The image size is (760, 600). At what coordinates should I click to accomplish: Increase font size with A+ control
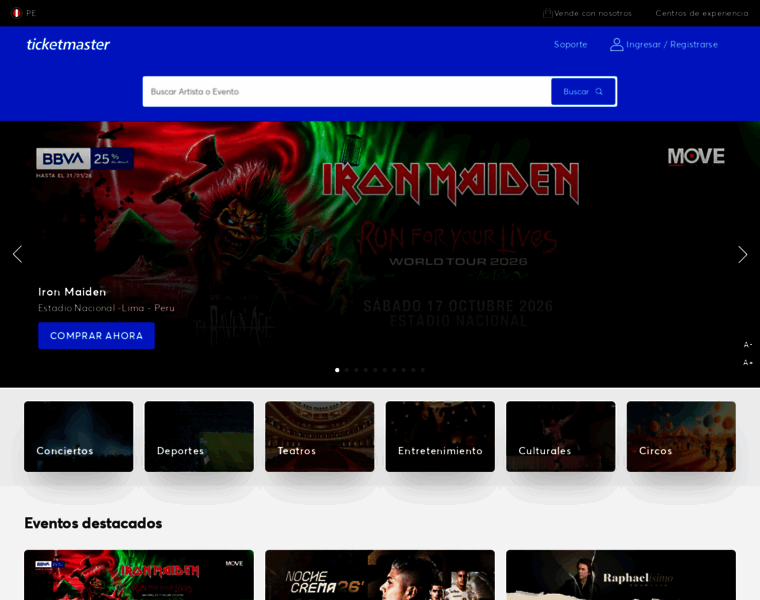click(748, 363)
